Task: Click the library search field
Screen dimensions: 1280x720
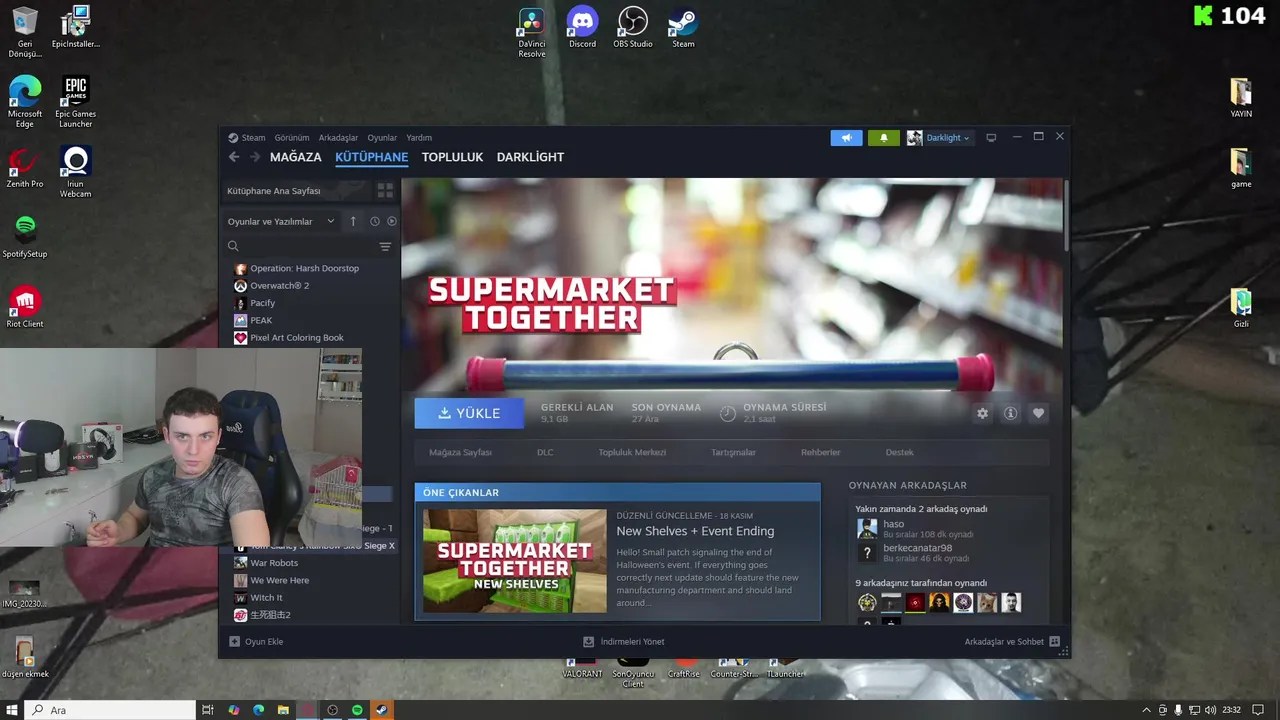Action: [300, 246]
